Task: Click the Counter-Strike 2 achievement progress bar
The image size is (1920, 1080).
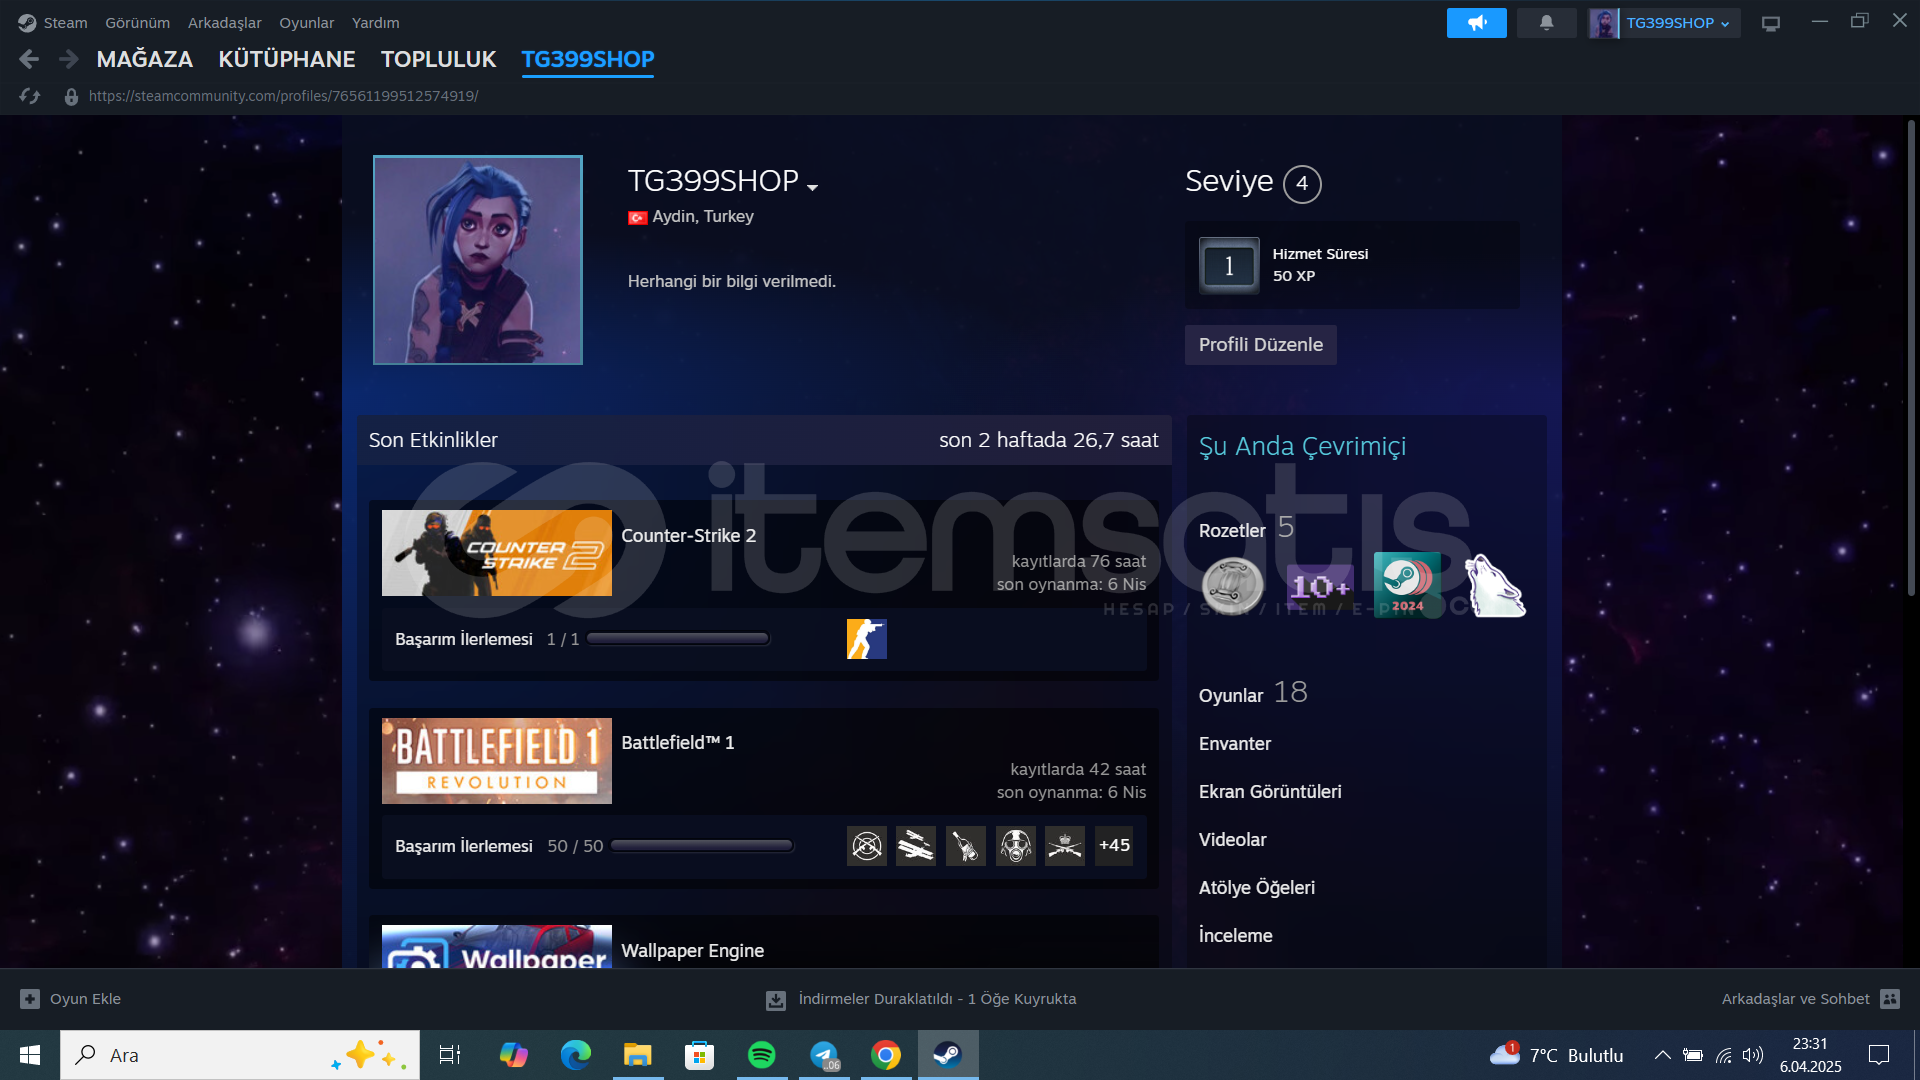Action: (x=678, y=639)
